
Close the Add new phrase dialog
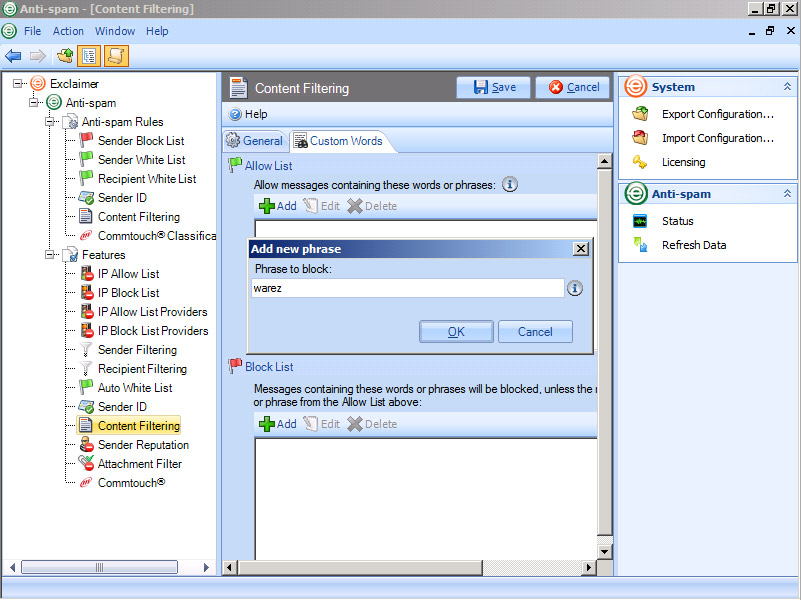coord(580,249)
